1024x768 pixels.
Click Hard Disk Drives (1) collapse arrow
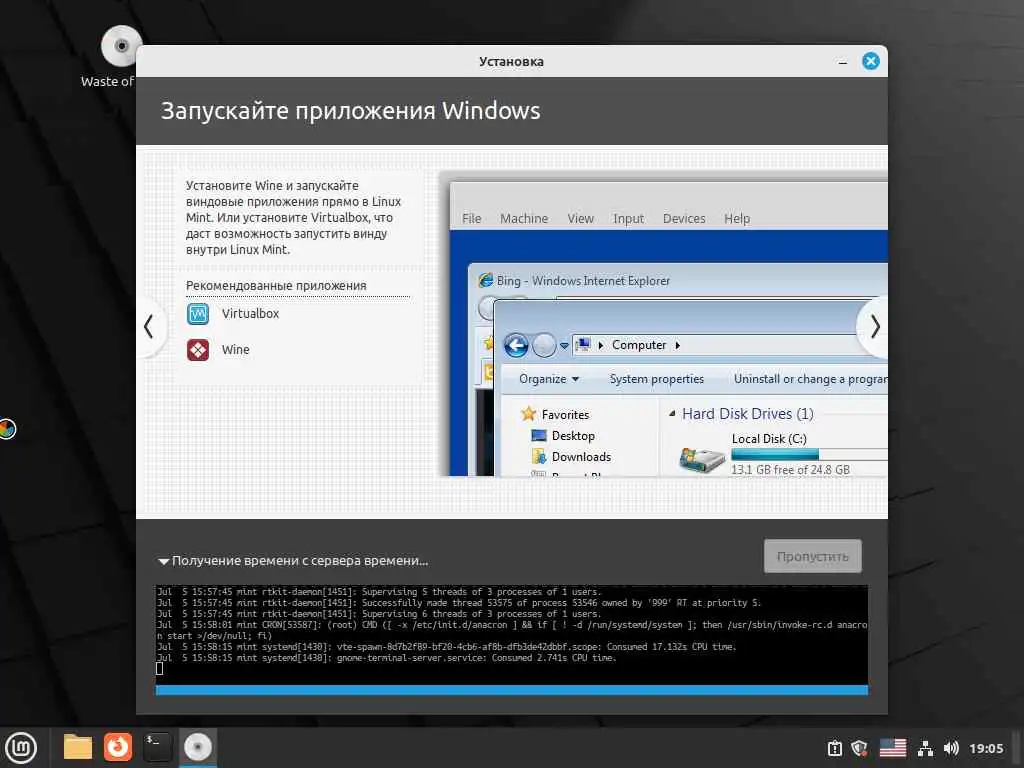[x=672, y=413]
